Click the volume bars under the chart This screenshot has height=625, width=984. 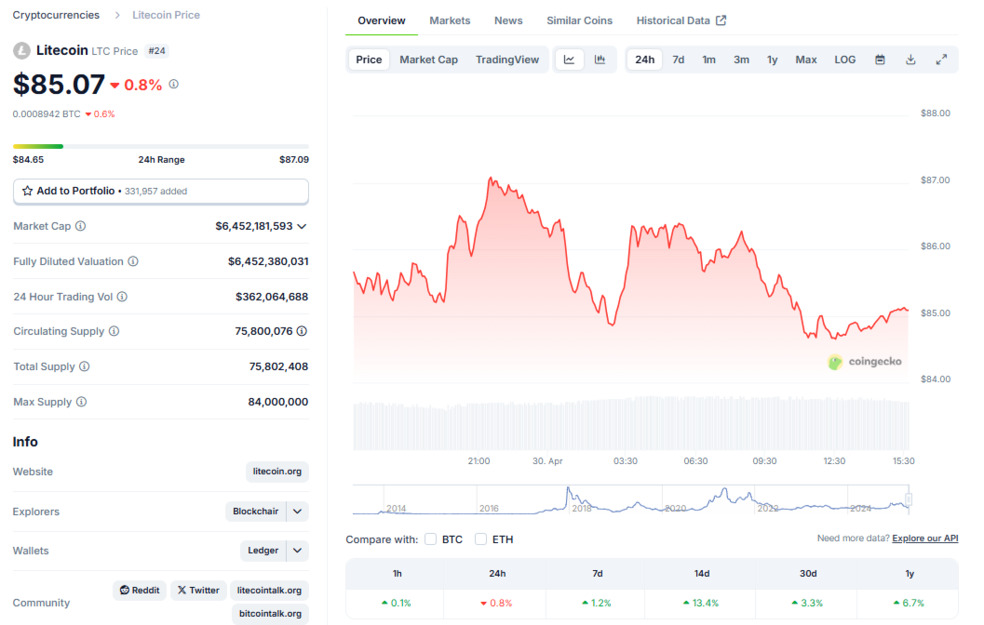631,424
